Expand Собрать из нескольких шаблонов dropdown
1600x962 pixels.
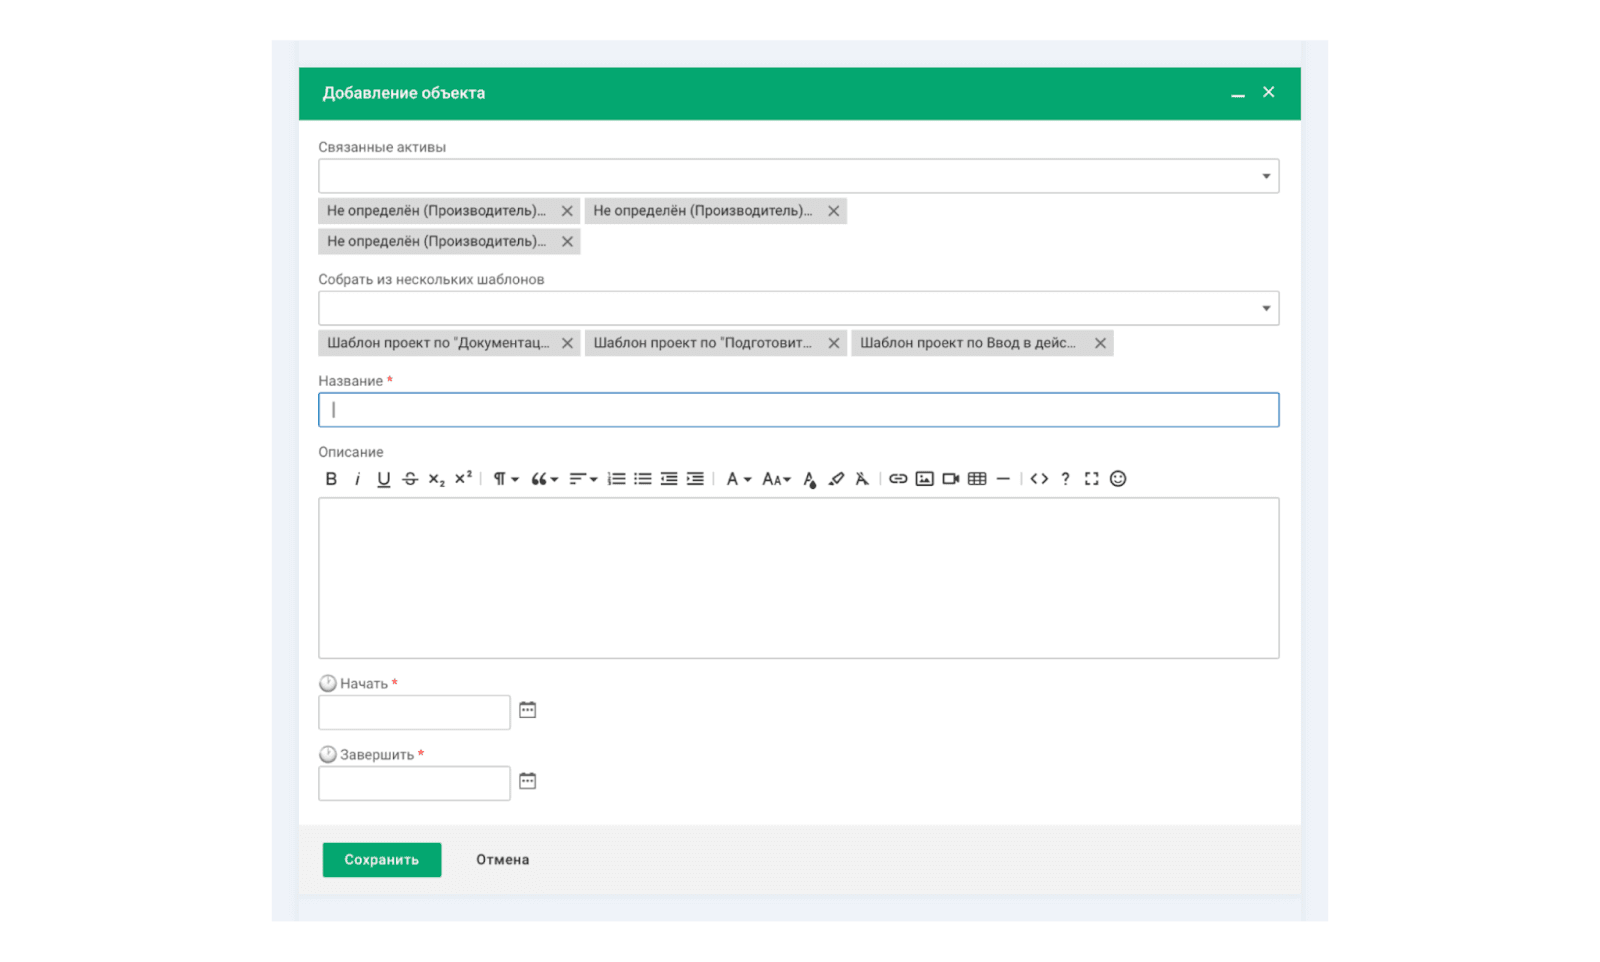click(1266, 308)
